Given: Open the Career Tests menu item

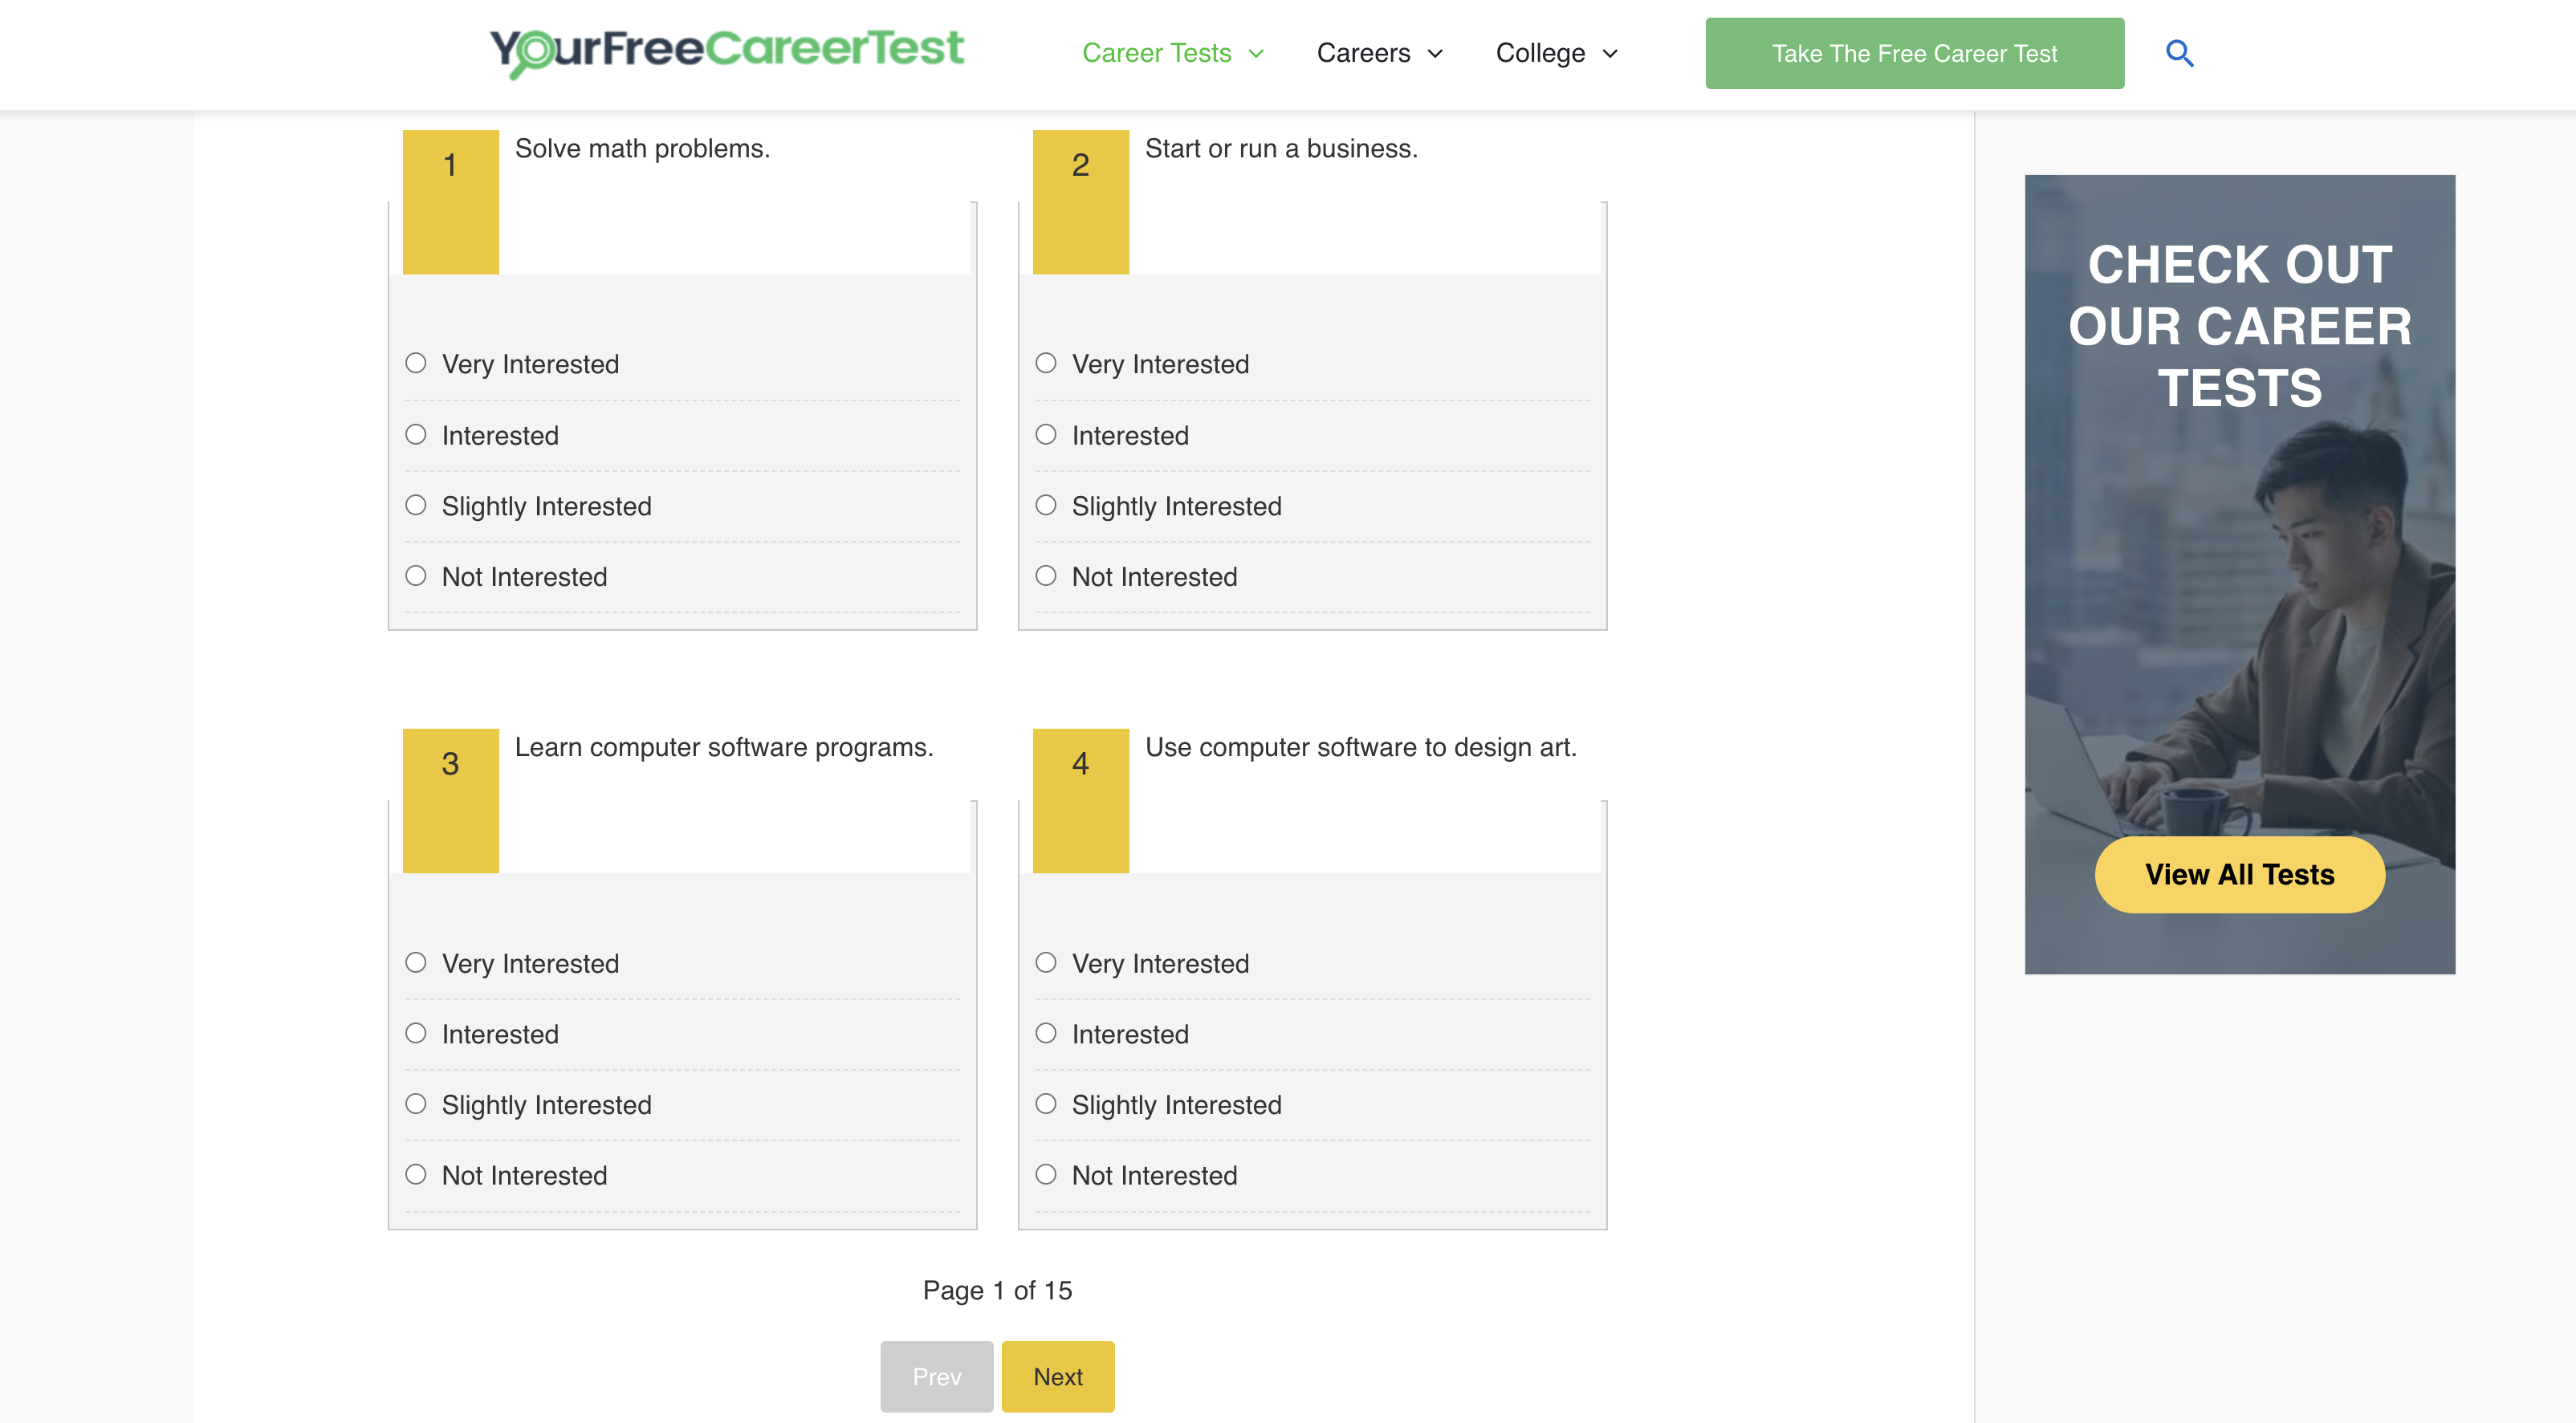Looking at the screenshot, I should pyautogui.click(x=1156, y=54).
